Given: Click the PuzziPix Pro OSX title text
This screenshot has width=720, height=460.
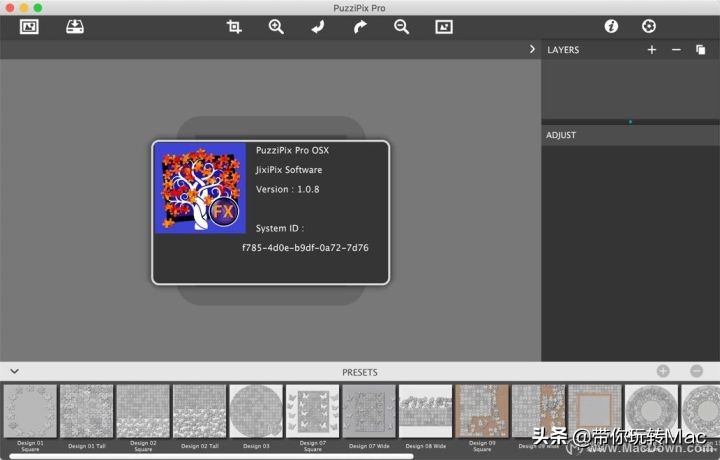Looking at the screenshot, I should click(292, 150).
